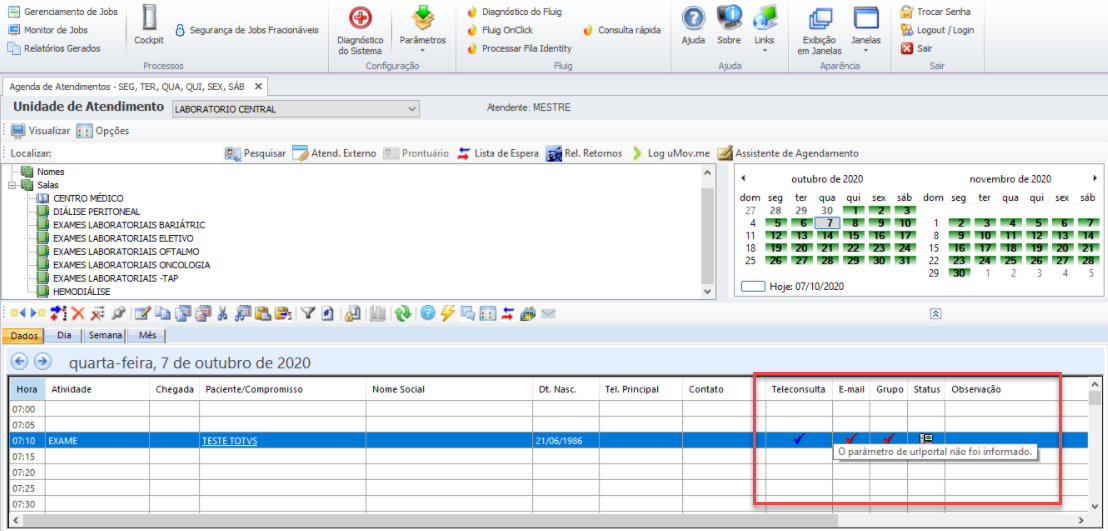
Task: Open the Cockpit tool
Action: point(148,26)
